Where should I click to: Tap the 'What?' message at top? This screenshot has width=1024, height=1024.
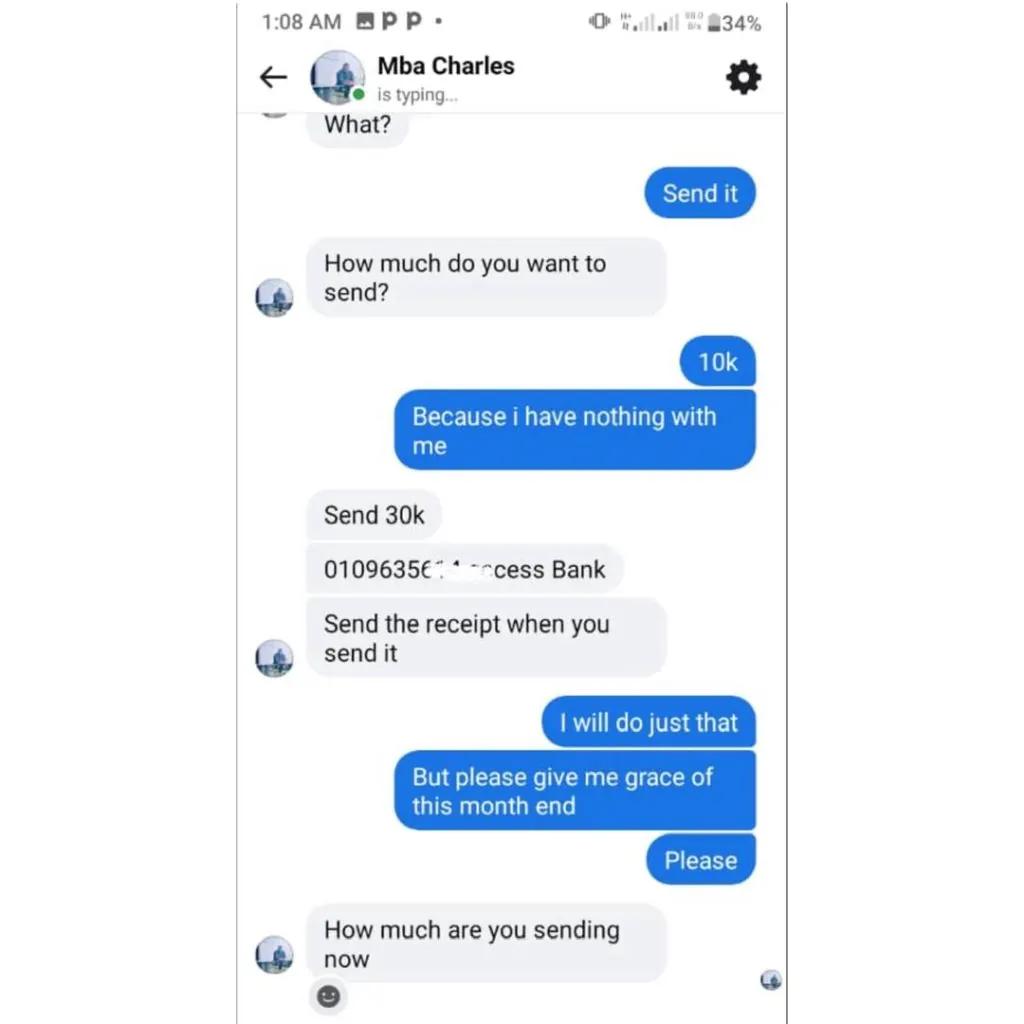(357, 125)
